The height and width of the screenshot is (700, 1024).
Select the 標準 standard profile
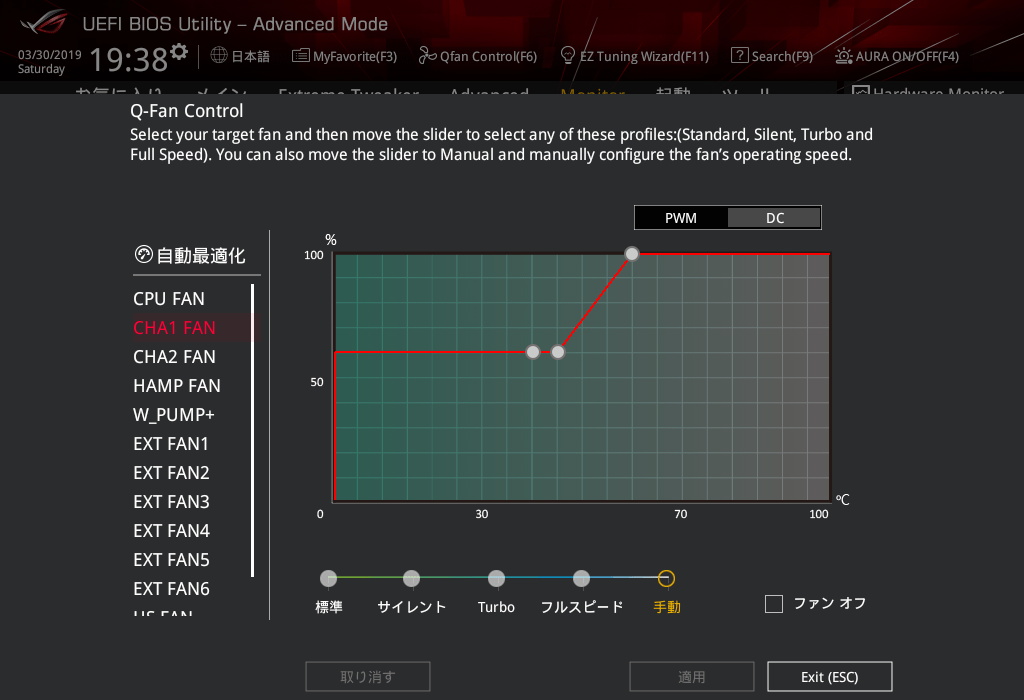[x=328, y=579]
